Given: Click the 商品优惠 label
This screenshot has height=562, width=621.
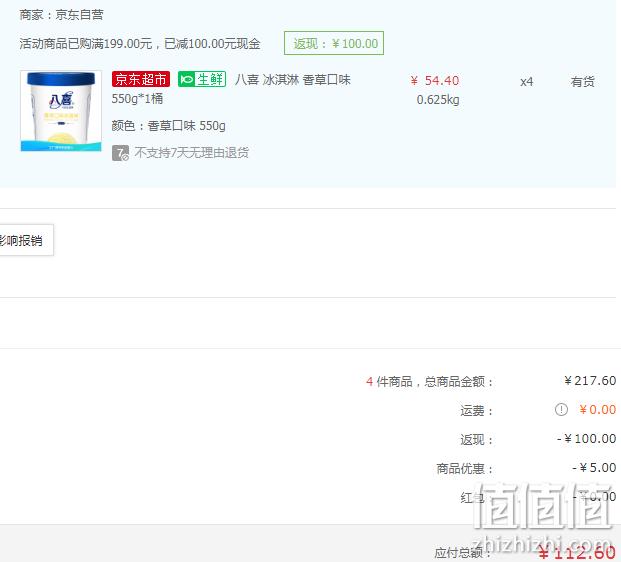Looking at the screenshot, I should [465, 469].
